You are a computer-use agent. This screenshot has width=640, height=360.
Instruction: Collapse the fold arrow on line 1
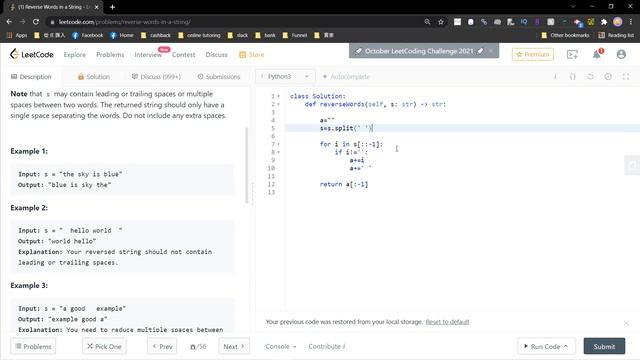click(x=279, y=96)
